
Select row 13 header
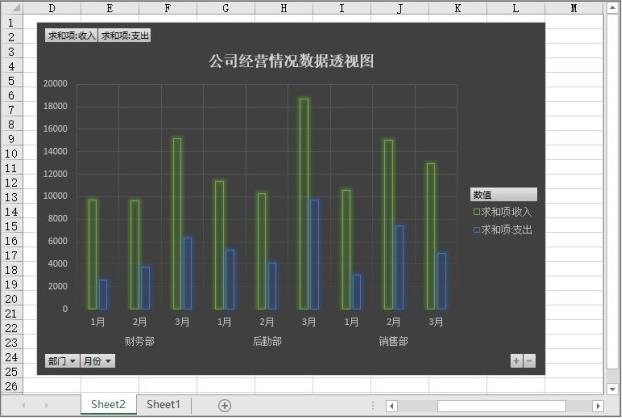click(12, 197)
